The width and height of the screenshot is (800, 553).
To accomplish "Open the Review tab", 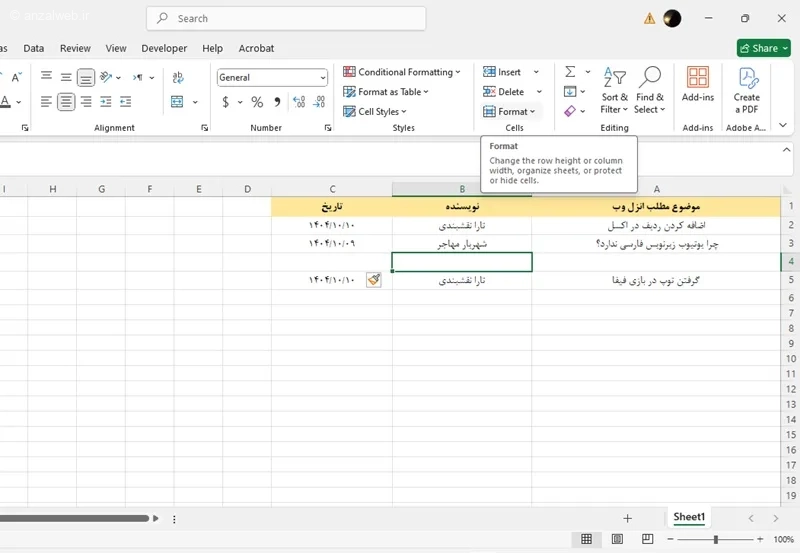I will 75,48.
